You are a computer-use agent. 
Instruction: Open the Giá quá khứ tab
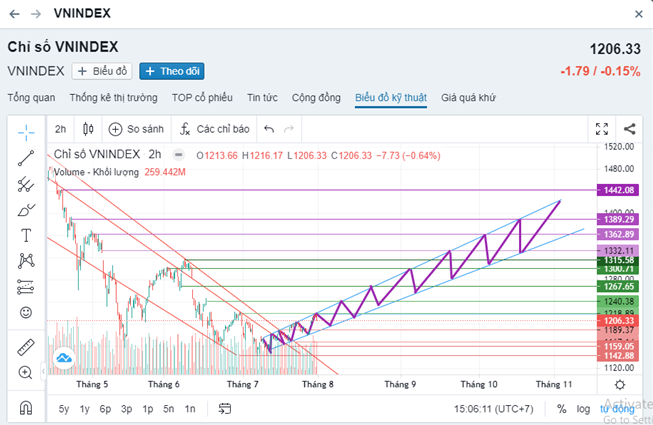pyautogui.click(x=469, y=98)
